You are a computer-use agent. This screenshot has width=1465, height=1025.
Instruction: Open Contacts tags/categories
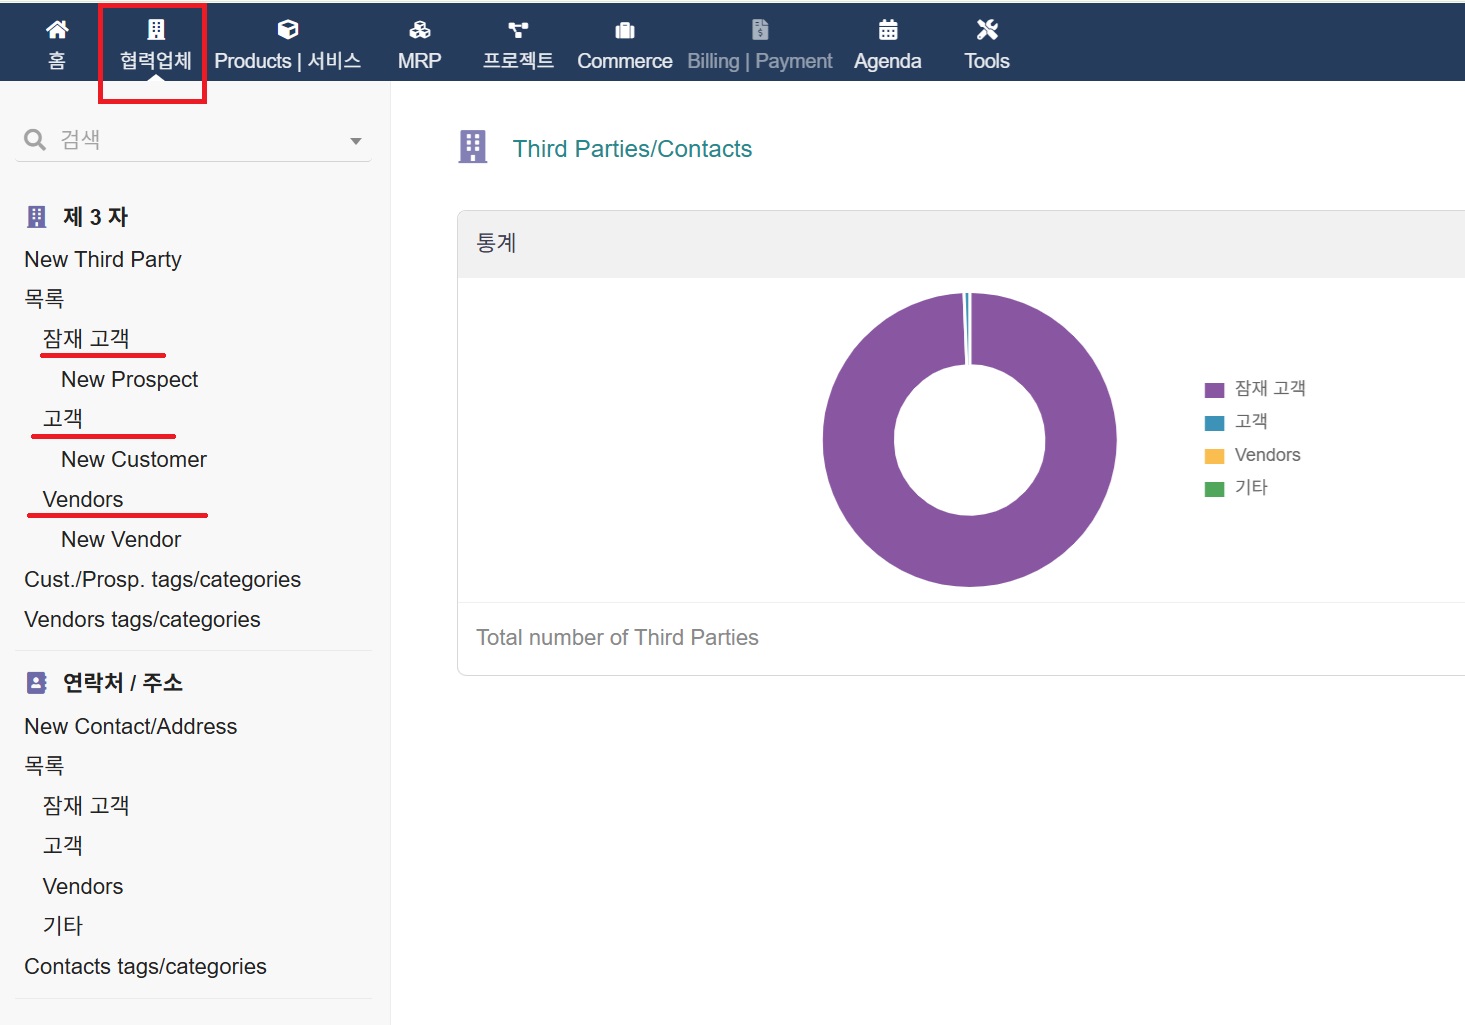coord(145,967)
